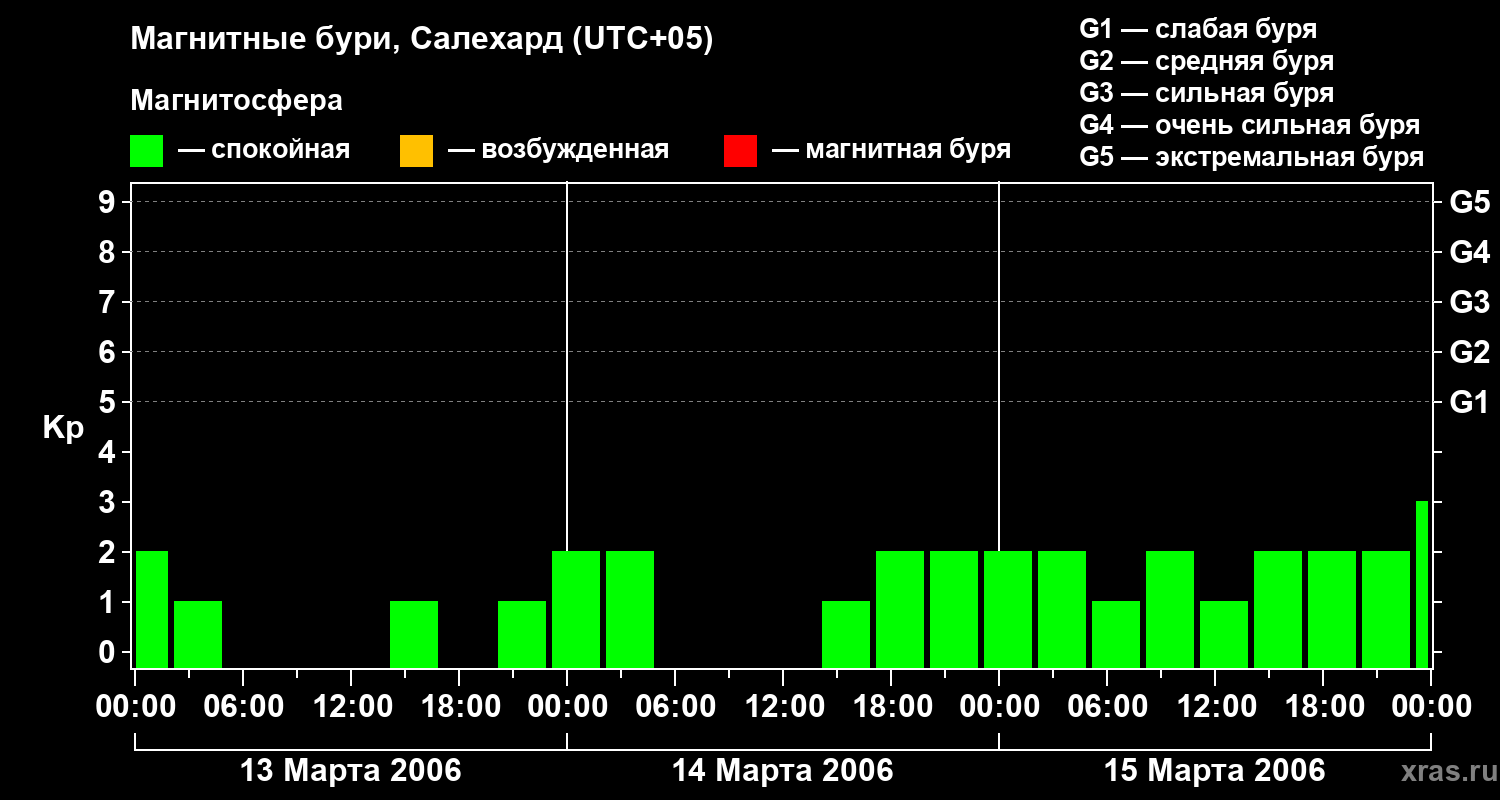The height and width of the screenshot is (800, 1500).
Task: Click the Kp axis value 7
Action: click(109, 302)
